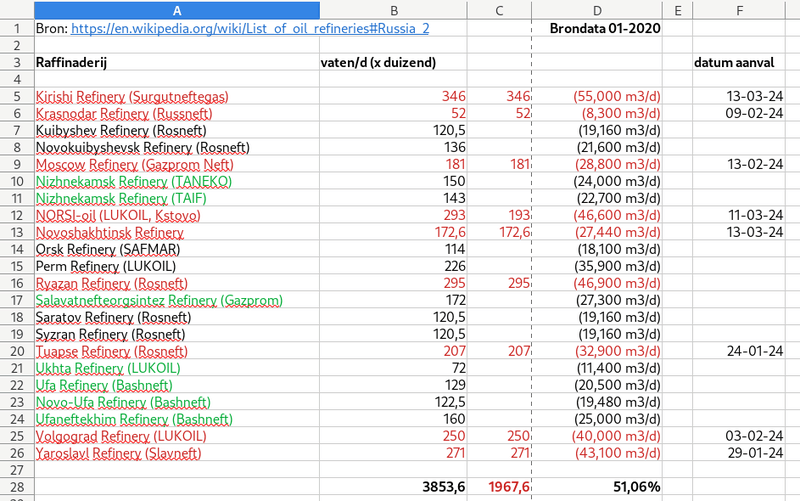The height and width of the screenshot is (501, 800).
Task: Select the Nizhnekamsk Refinery (TAIF) cell
Action: pyautogui.click(x=177, y=198)
